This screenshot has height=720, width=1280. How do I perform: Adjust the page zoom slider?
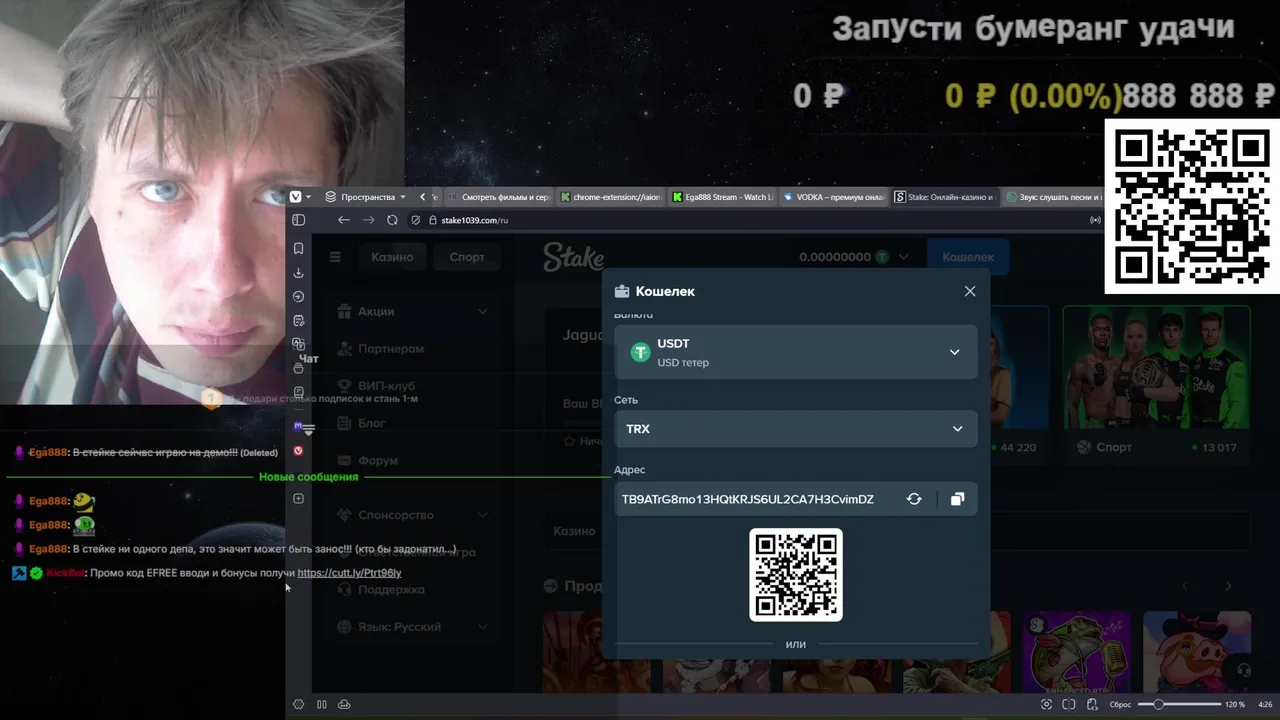point(1179,704)
